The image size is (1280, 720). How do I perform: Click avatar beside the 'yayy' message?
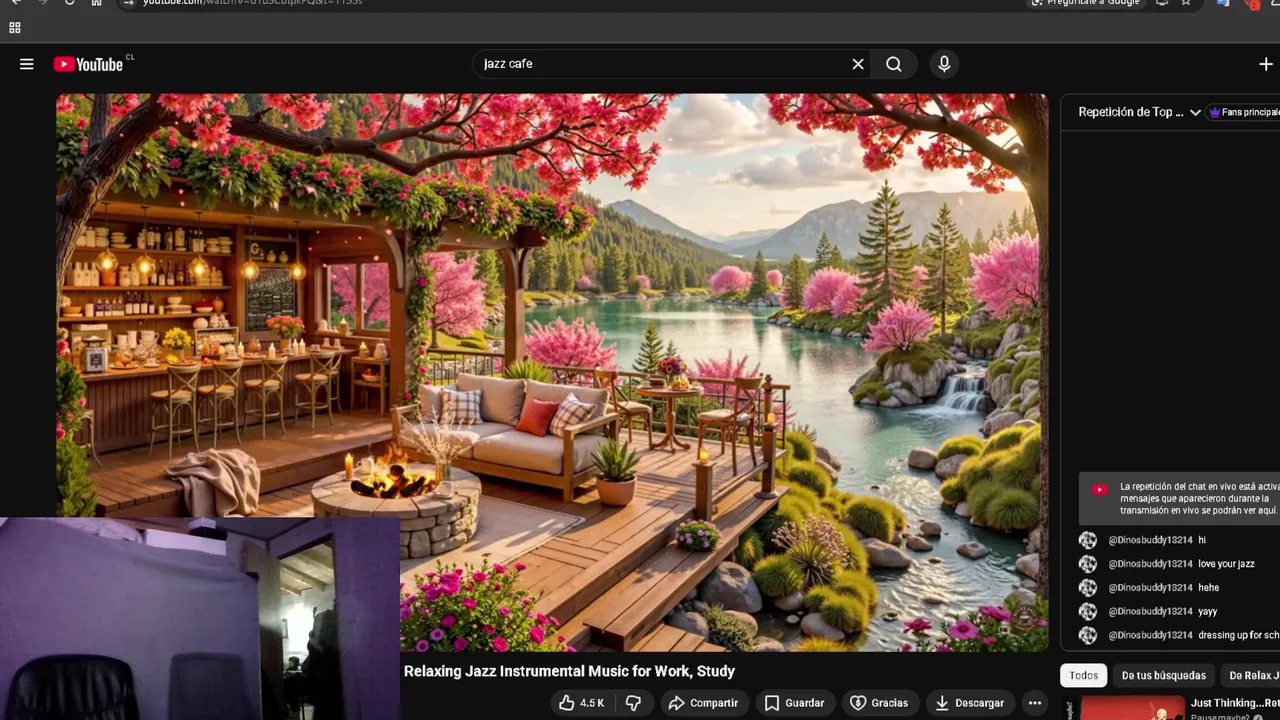click(1088, 611)
